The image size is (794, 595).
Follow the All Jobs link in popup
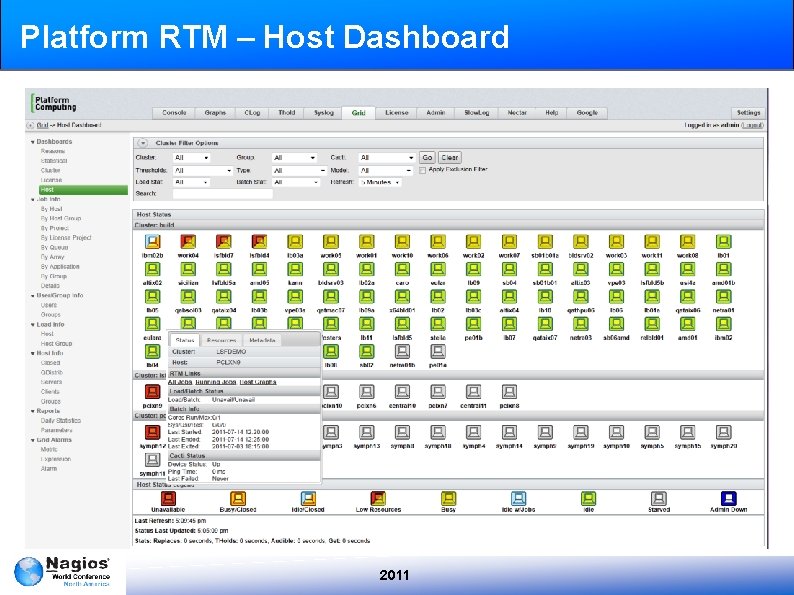coord(180,382)
